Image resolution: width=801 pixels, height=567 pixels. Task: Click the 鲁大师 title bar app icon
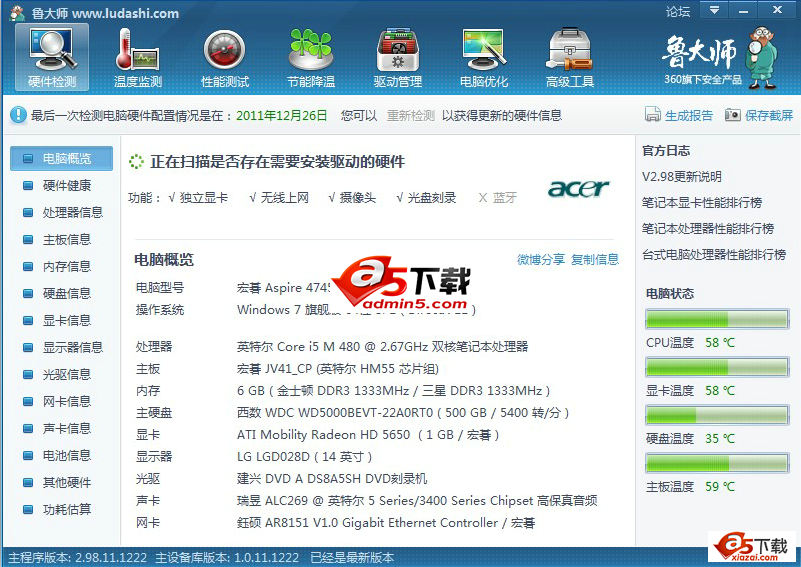point(17,12)
